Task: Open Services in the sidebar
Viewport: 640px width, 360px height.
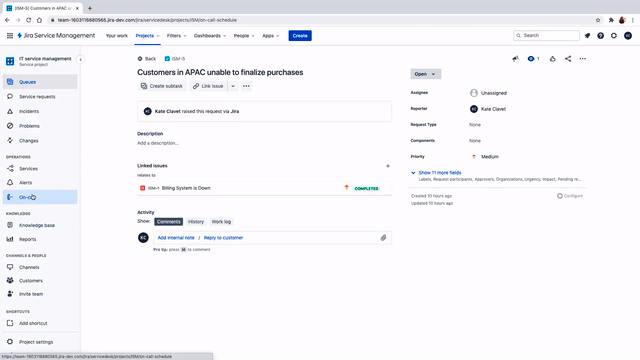Action: coord(40,169)
